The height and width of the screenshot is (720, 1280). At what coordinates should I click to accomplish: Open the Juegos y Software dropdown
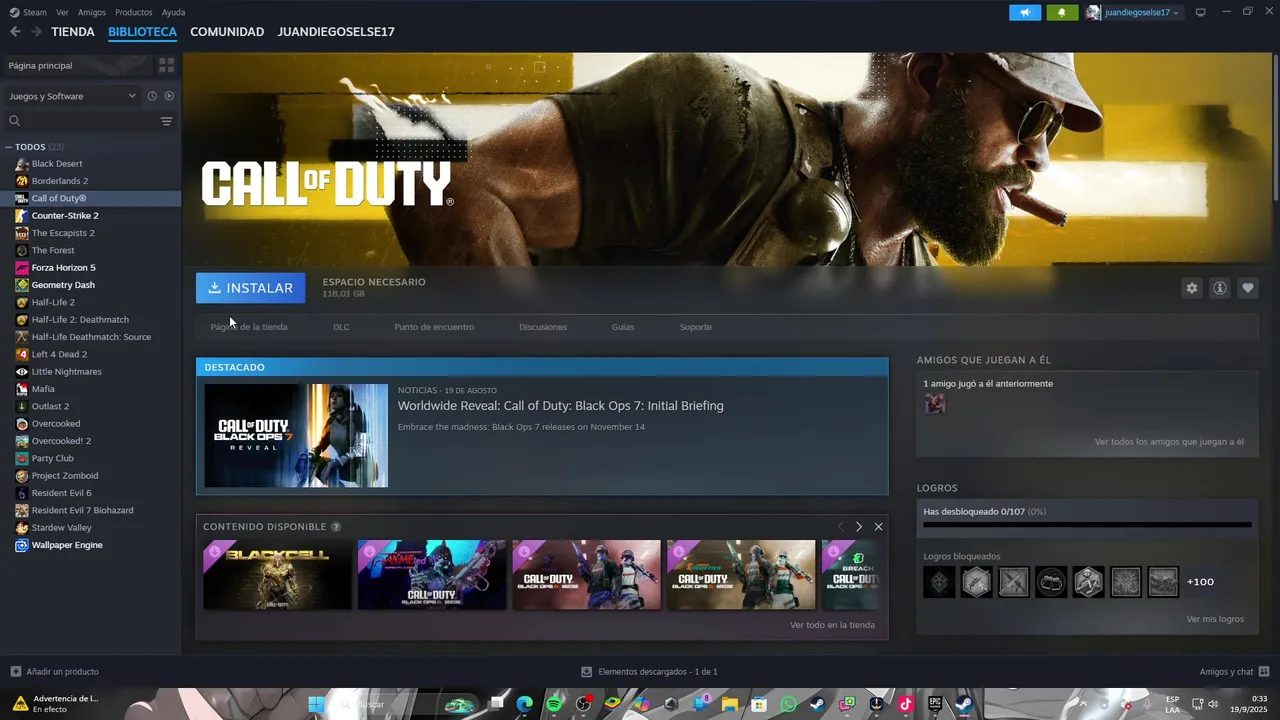click(72, 96)
